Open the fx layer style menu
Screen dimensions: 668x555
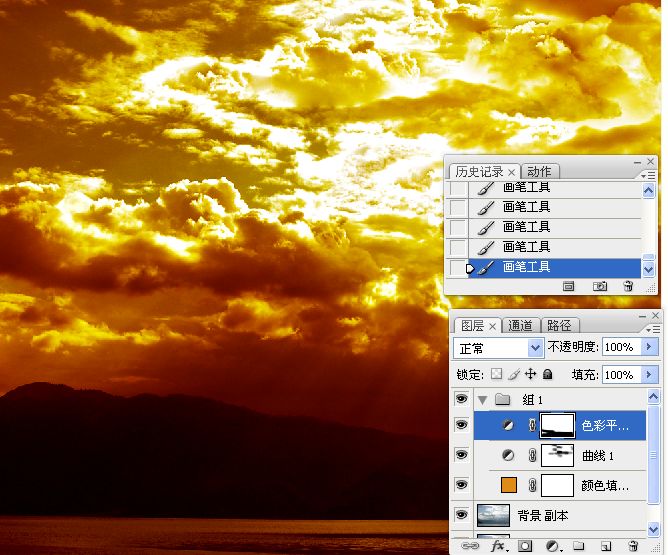tap(498, 546)
